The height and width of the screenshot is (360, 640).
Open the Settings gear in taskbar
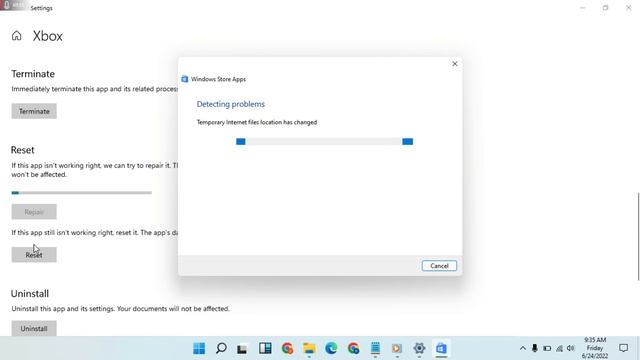(419, 348)
